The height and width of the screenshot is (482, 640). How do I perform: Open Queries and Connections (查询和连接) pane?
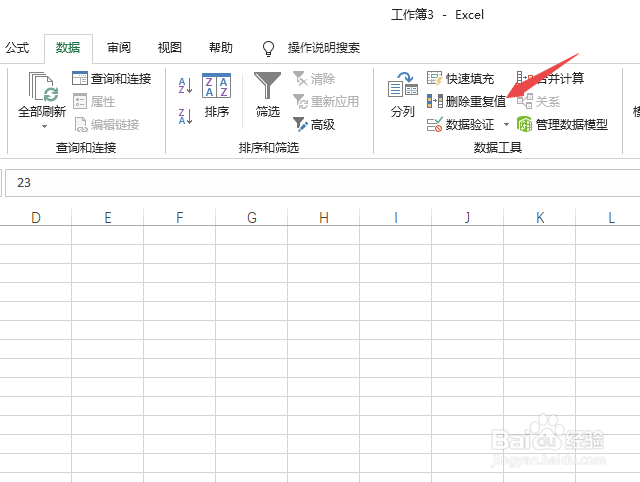111,78
